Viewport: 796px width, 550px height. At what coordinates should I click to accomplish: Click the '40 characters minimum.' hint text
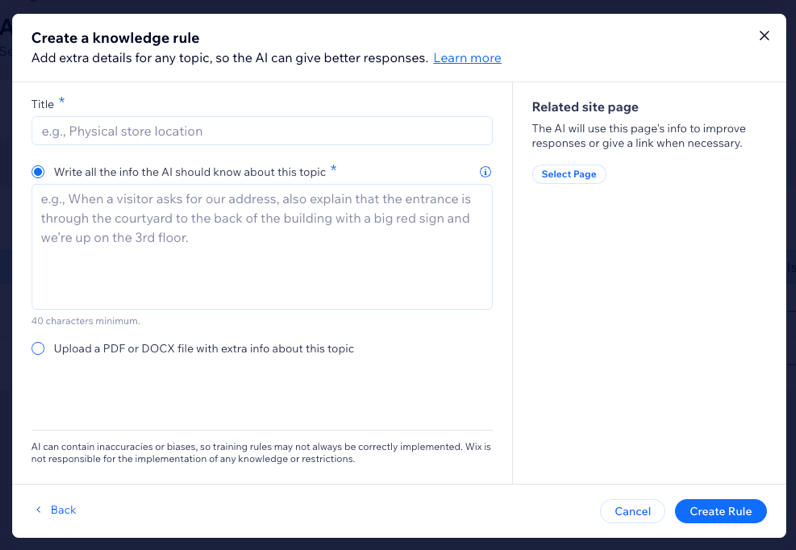coord(86,321)
